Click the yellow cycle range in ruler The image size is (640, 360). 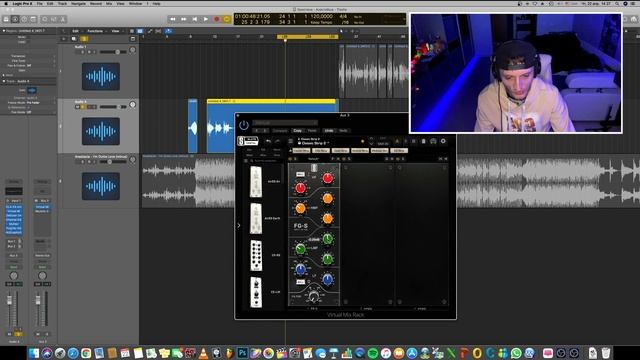coord(308,37)
